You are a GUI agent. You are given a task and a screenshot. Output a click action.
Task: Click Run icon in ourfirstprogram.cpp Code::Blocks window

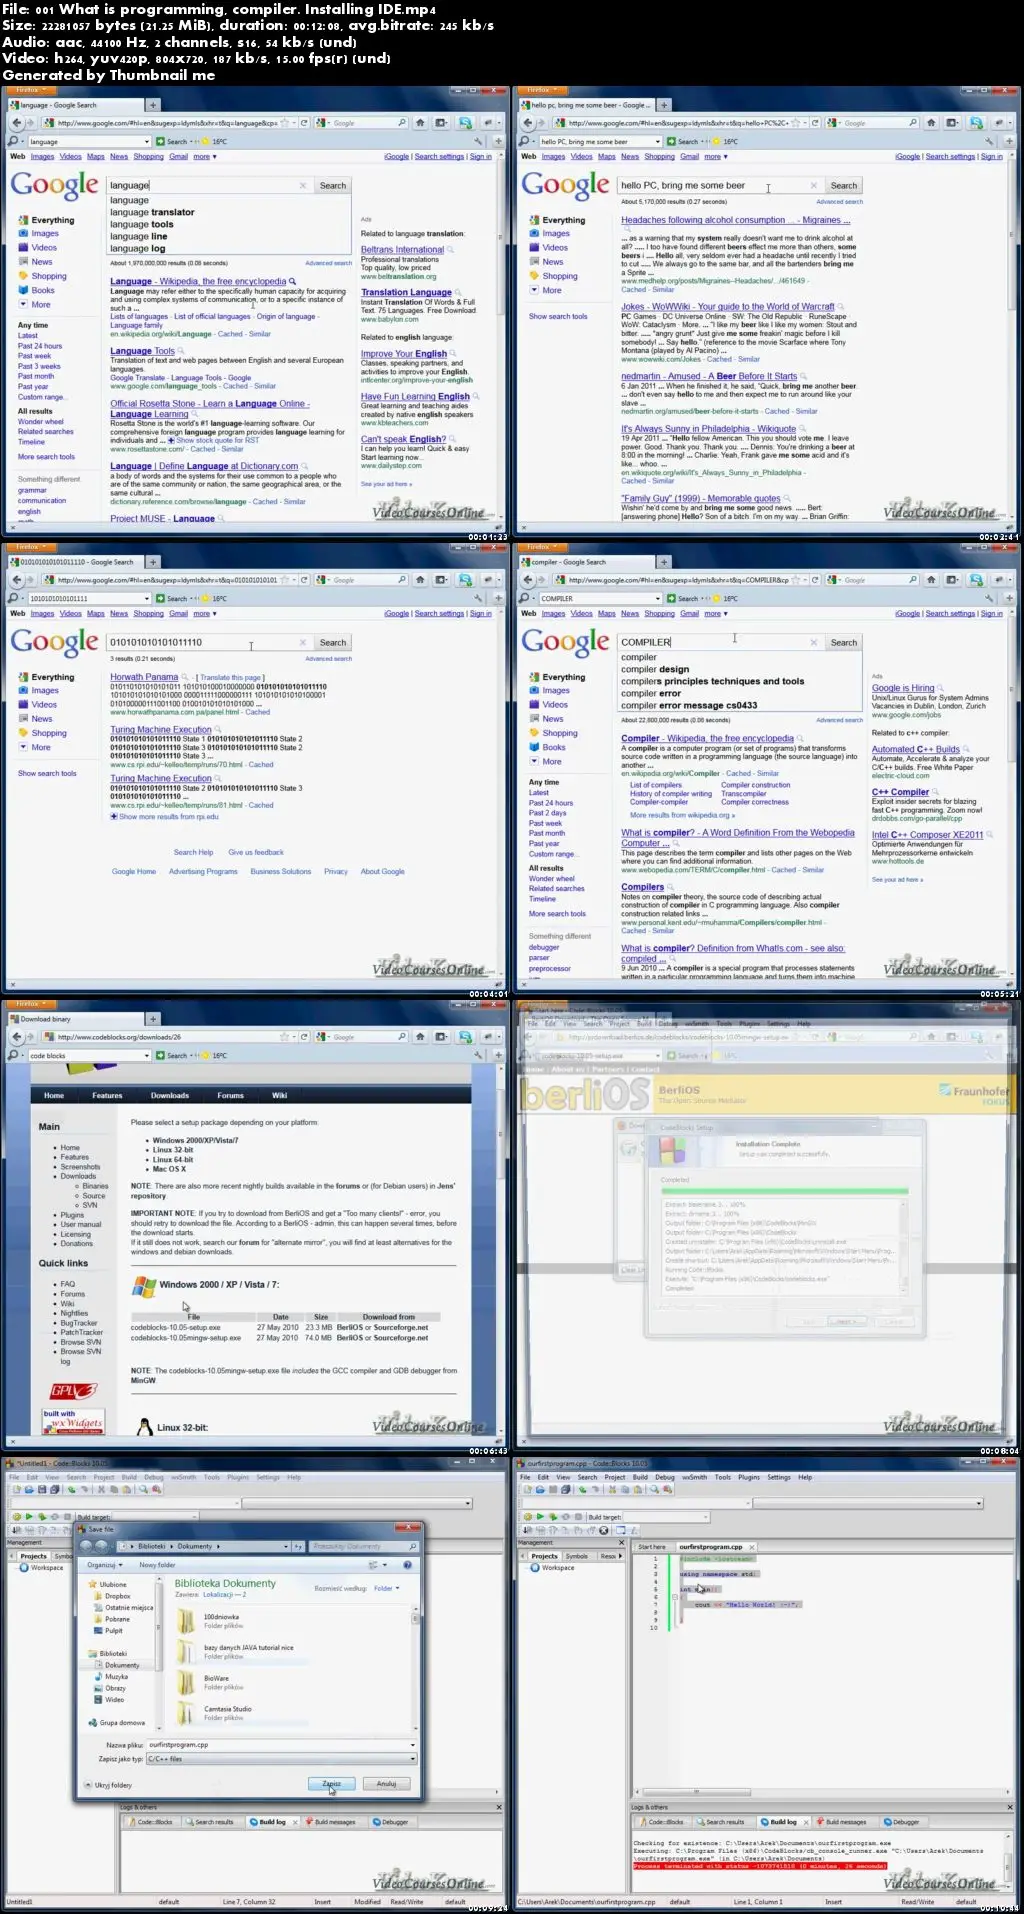click(539, 1517)
